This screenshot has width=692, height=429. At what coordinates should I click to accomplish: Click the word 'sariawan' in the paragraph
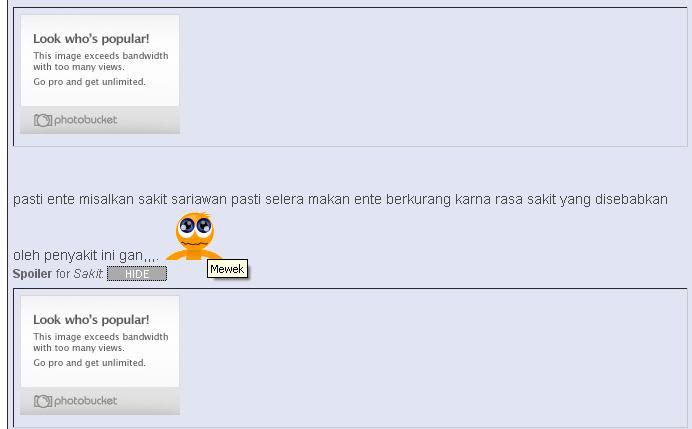199,199
